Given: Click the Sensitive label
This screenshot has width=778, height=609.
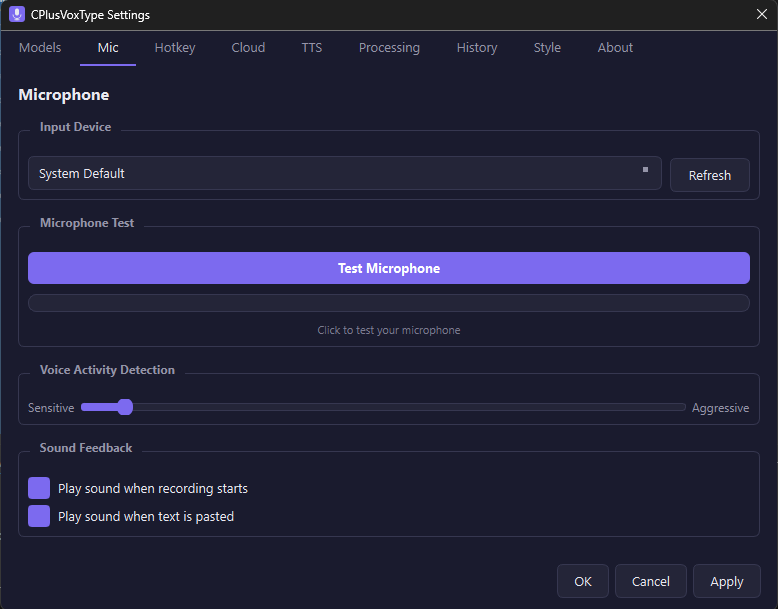Looking at the screenshot, I should point(51,408).
